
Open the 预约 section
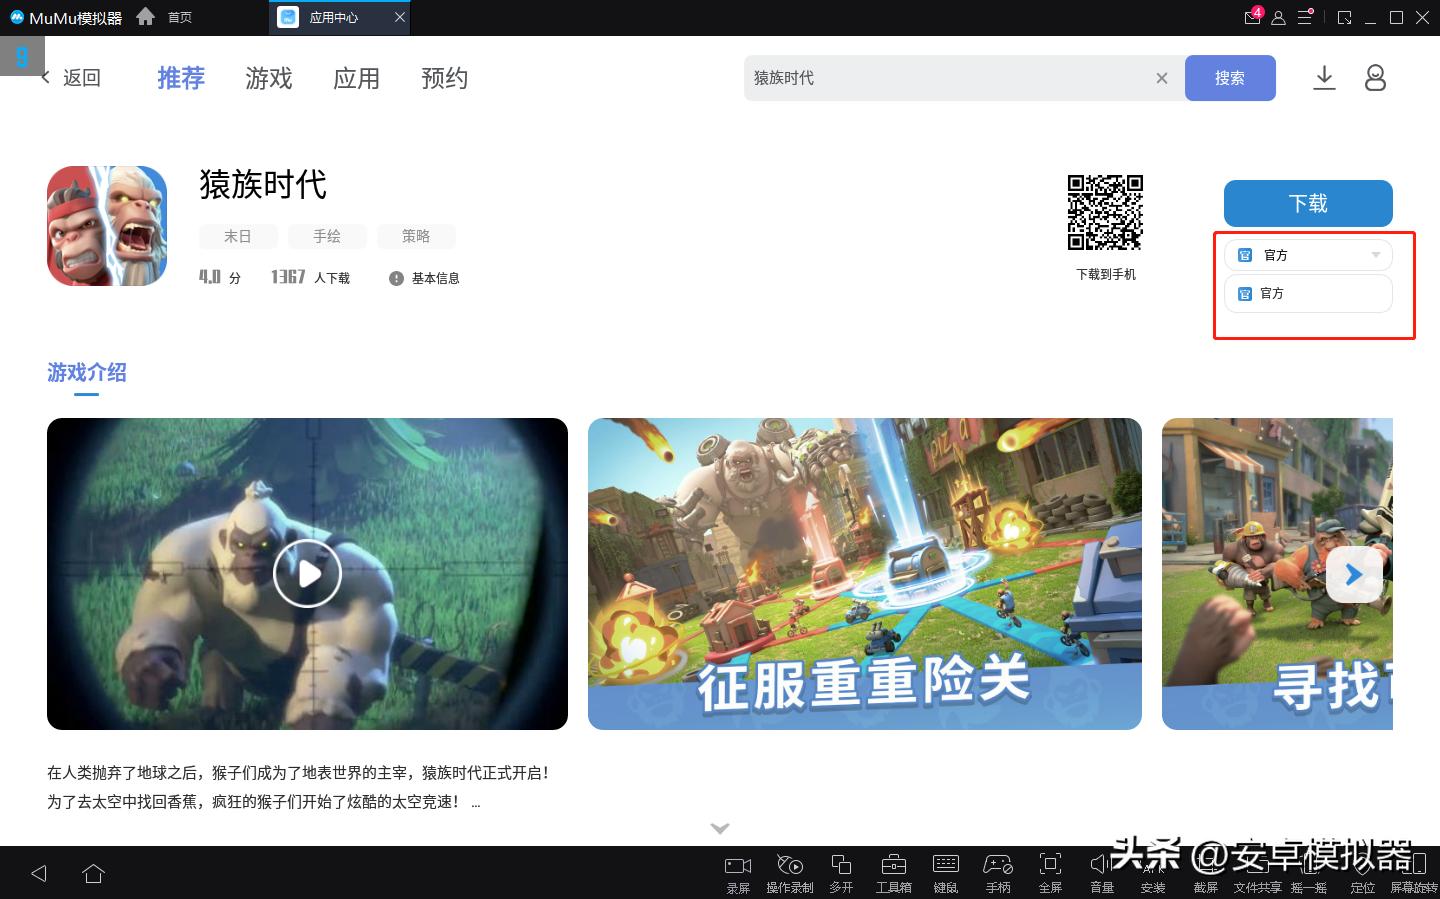coord(444,78)
